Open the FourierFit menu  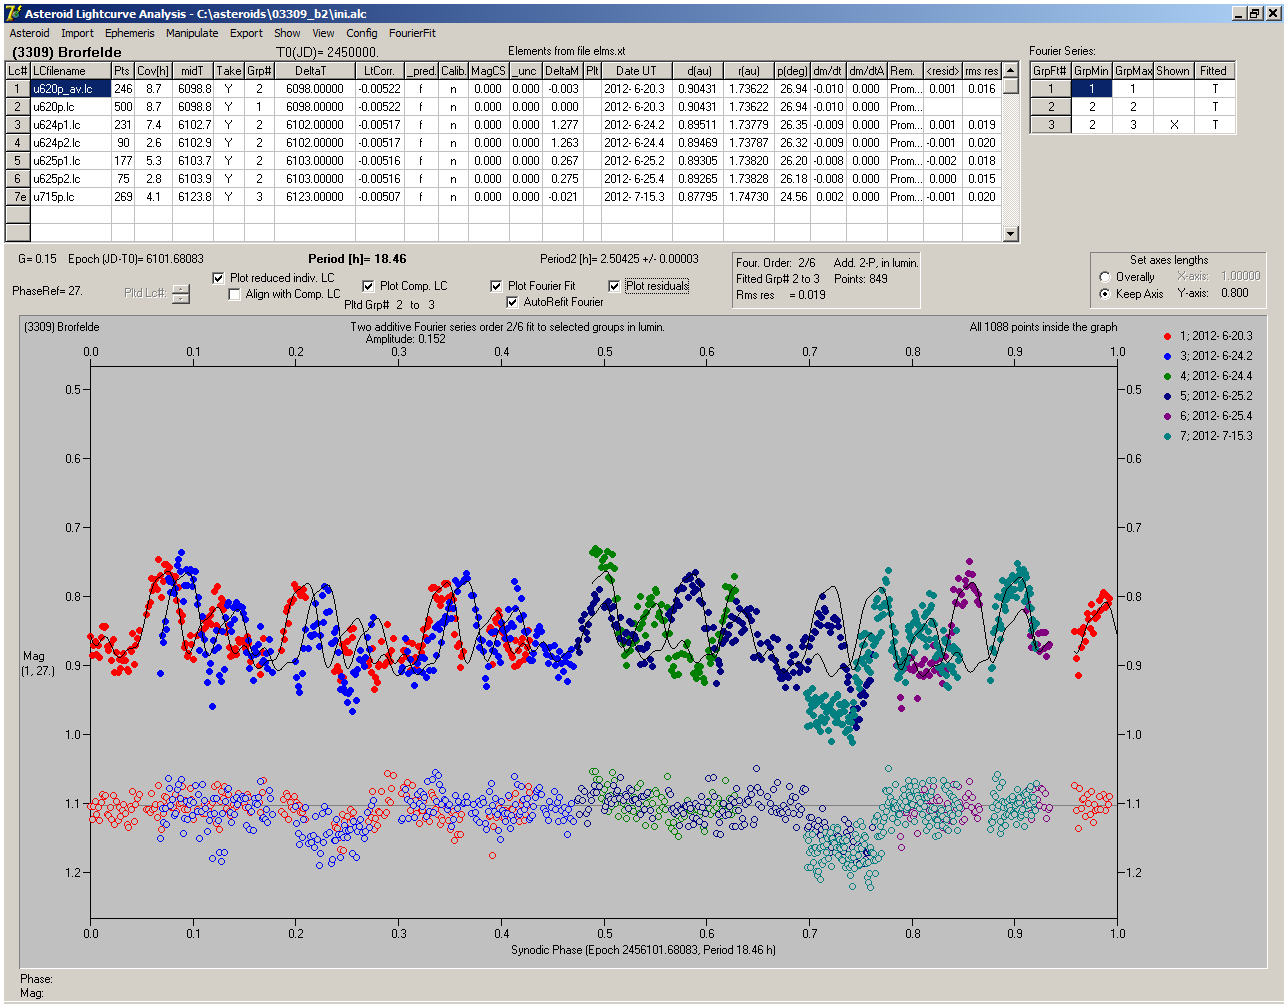[x=412, y=33]
